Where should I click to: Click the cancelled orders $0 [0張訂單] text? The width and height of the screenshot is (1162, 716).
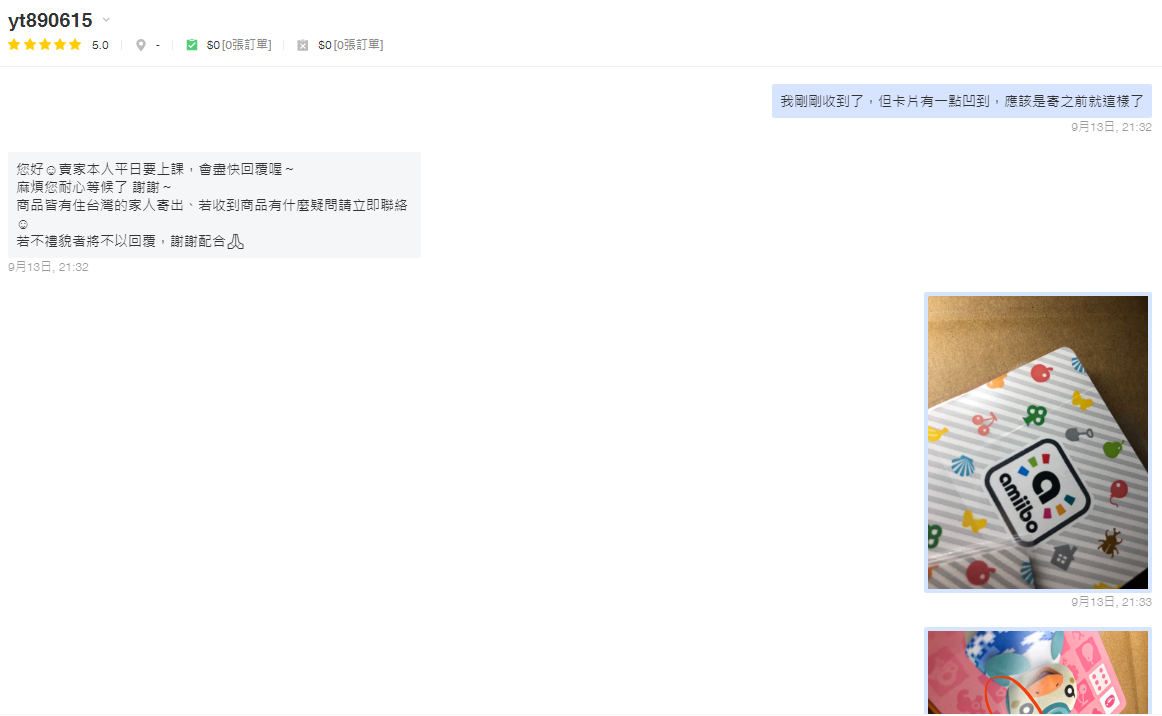[351, 45]
